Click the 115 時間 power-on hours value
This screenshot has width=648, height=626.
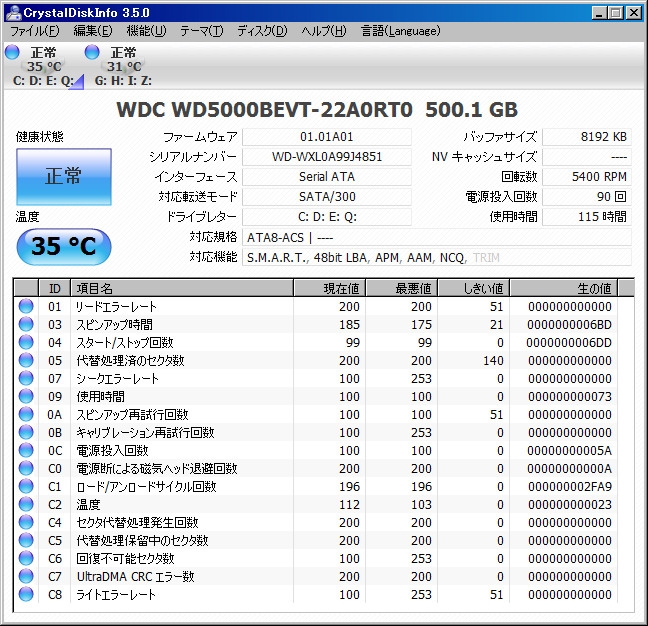click(586, 217)
